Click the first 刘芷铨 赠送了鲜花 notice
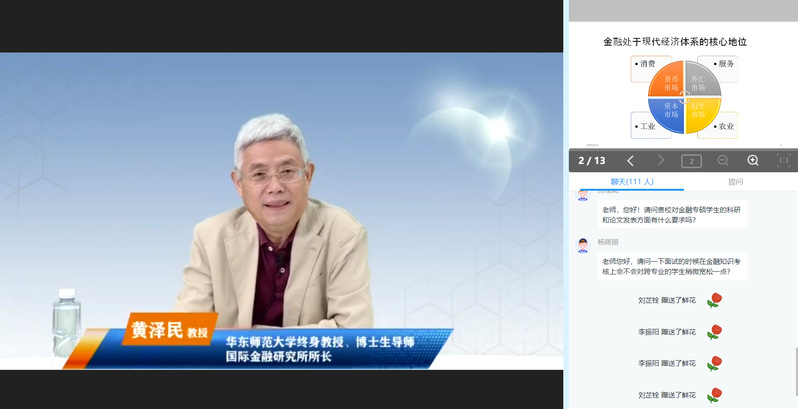798x409 pixels. click(x=667, y=301)
